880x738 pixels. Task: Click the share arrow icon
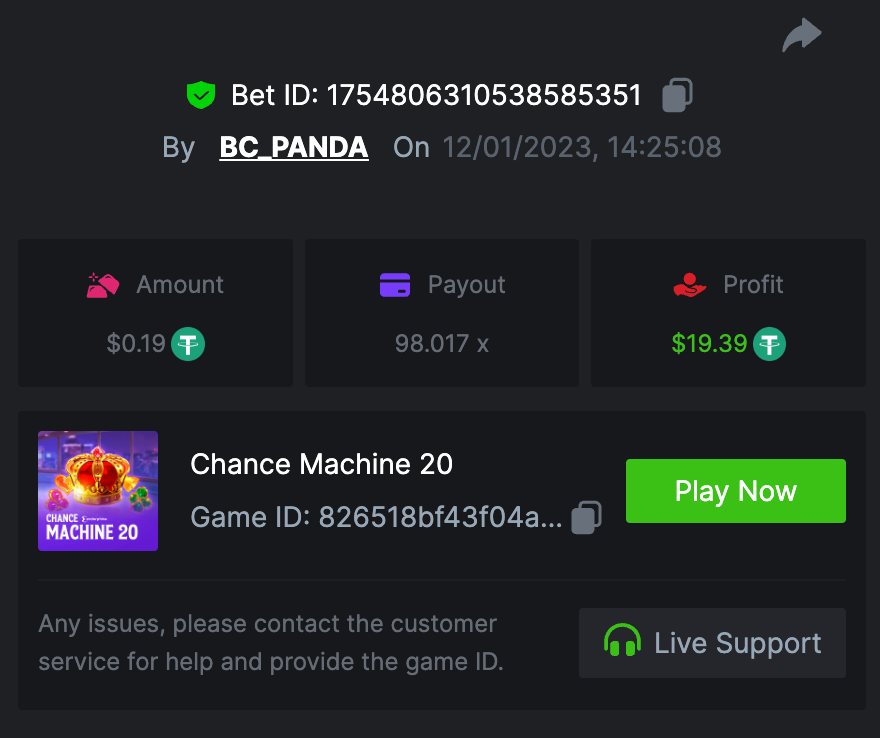point(801,36)
